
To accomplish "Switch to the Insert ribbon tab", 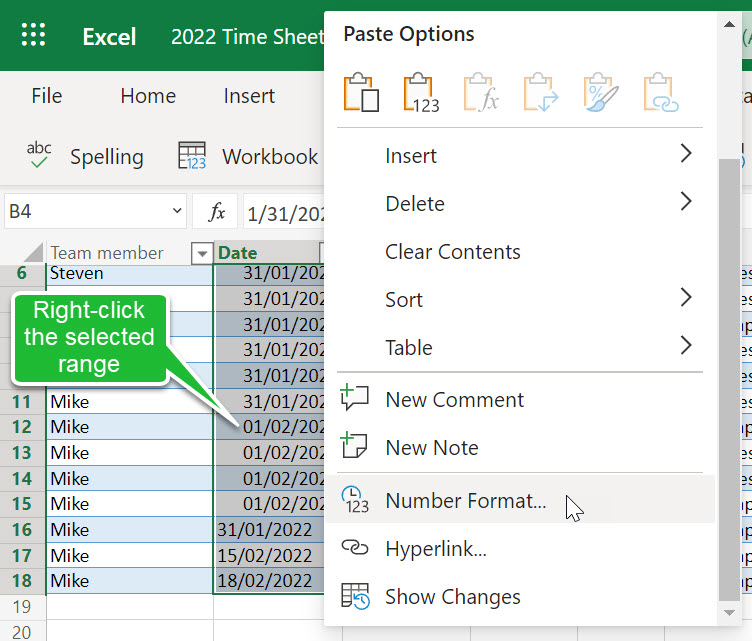I will point(249,96).
